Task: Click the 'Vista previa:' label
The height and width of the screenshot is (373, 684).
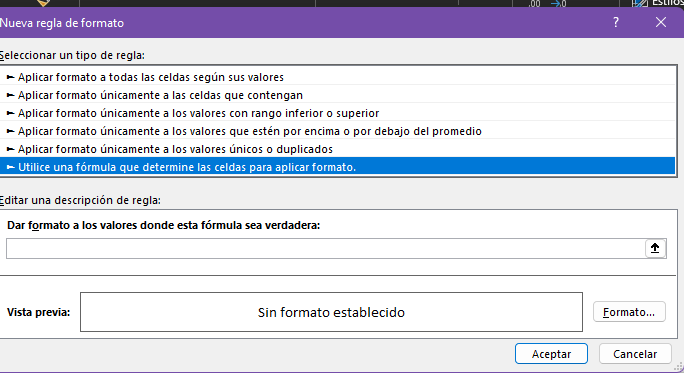Action: click(x=38, y=312)
